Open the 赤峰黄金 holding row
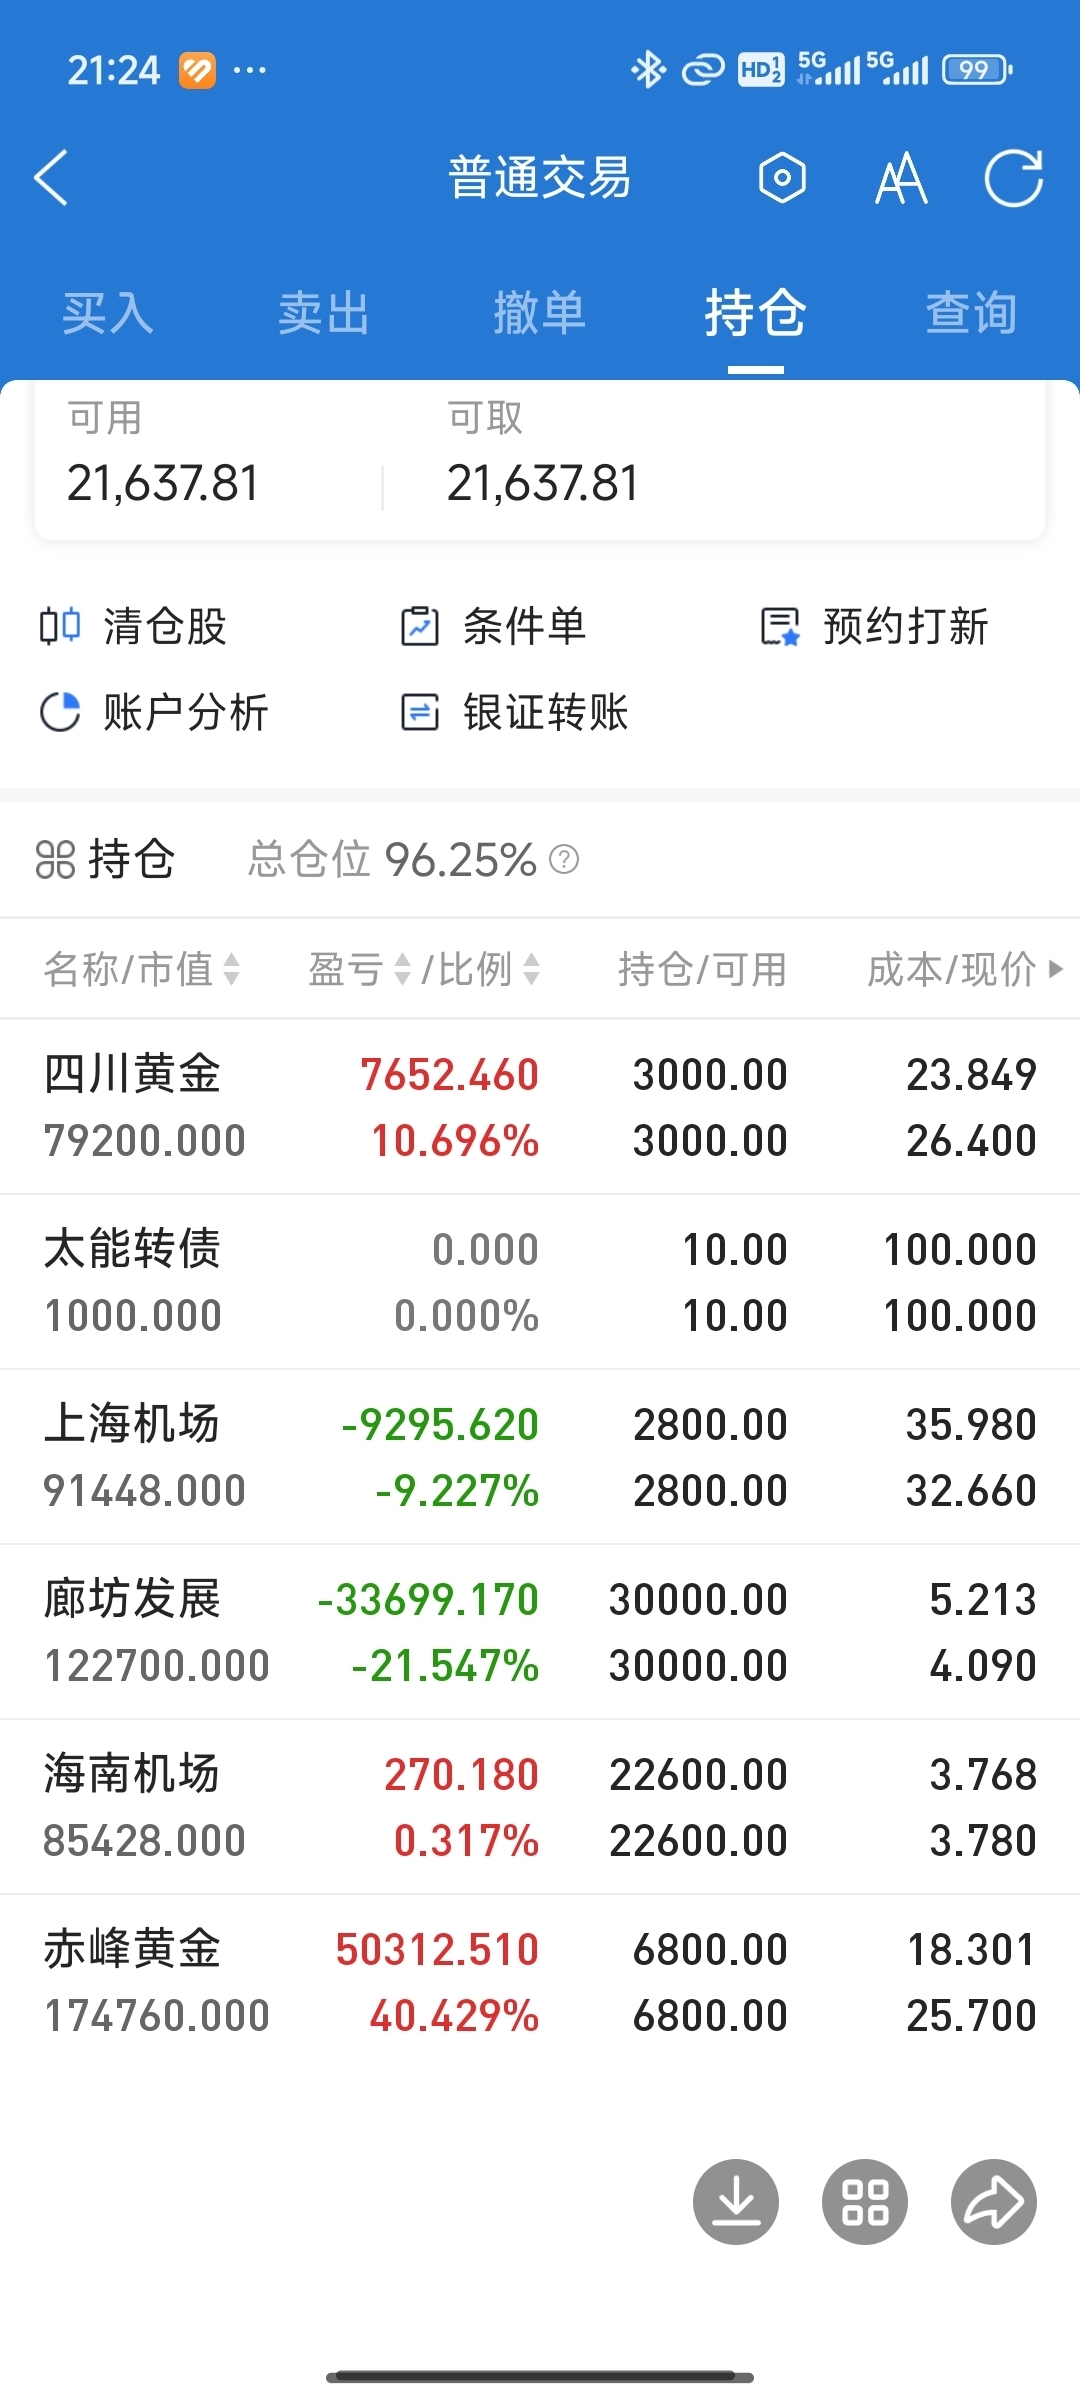This screenshot has width=1080, height=2400. click(x=540, y=1982)
